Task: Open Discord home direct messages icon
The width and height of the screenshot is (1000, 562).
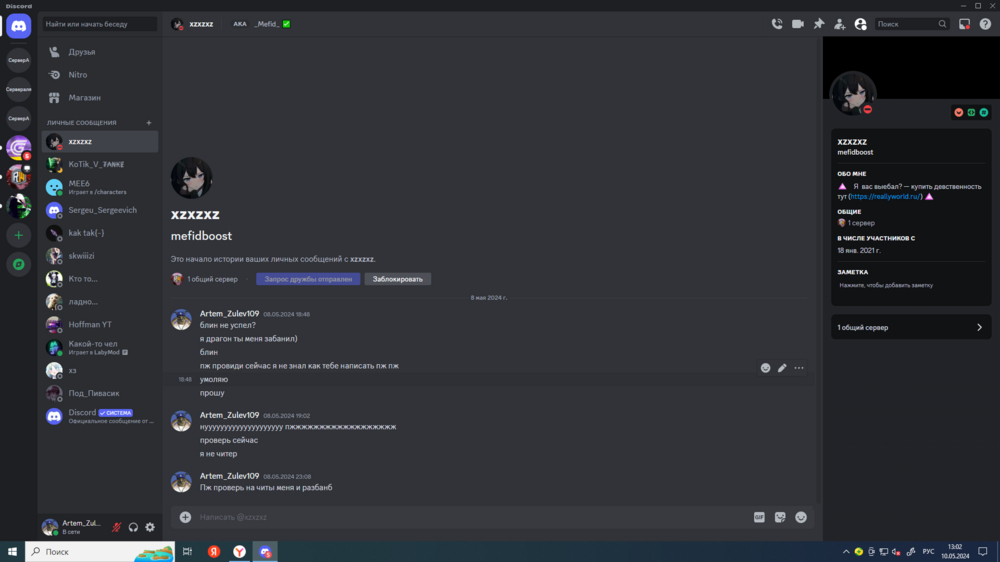Action: coord(18,26)
